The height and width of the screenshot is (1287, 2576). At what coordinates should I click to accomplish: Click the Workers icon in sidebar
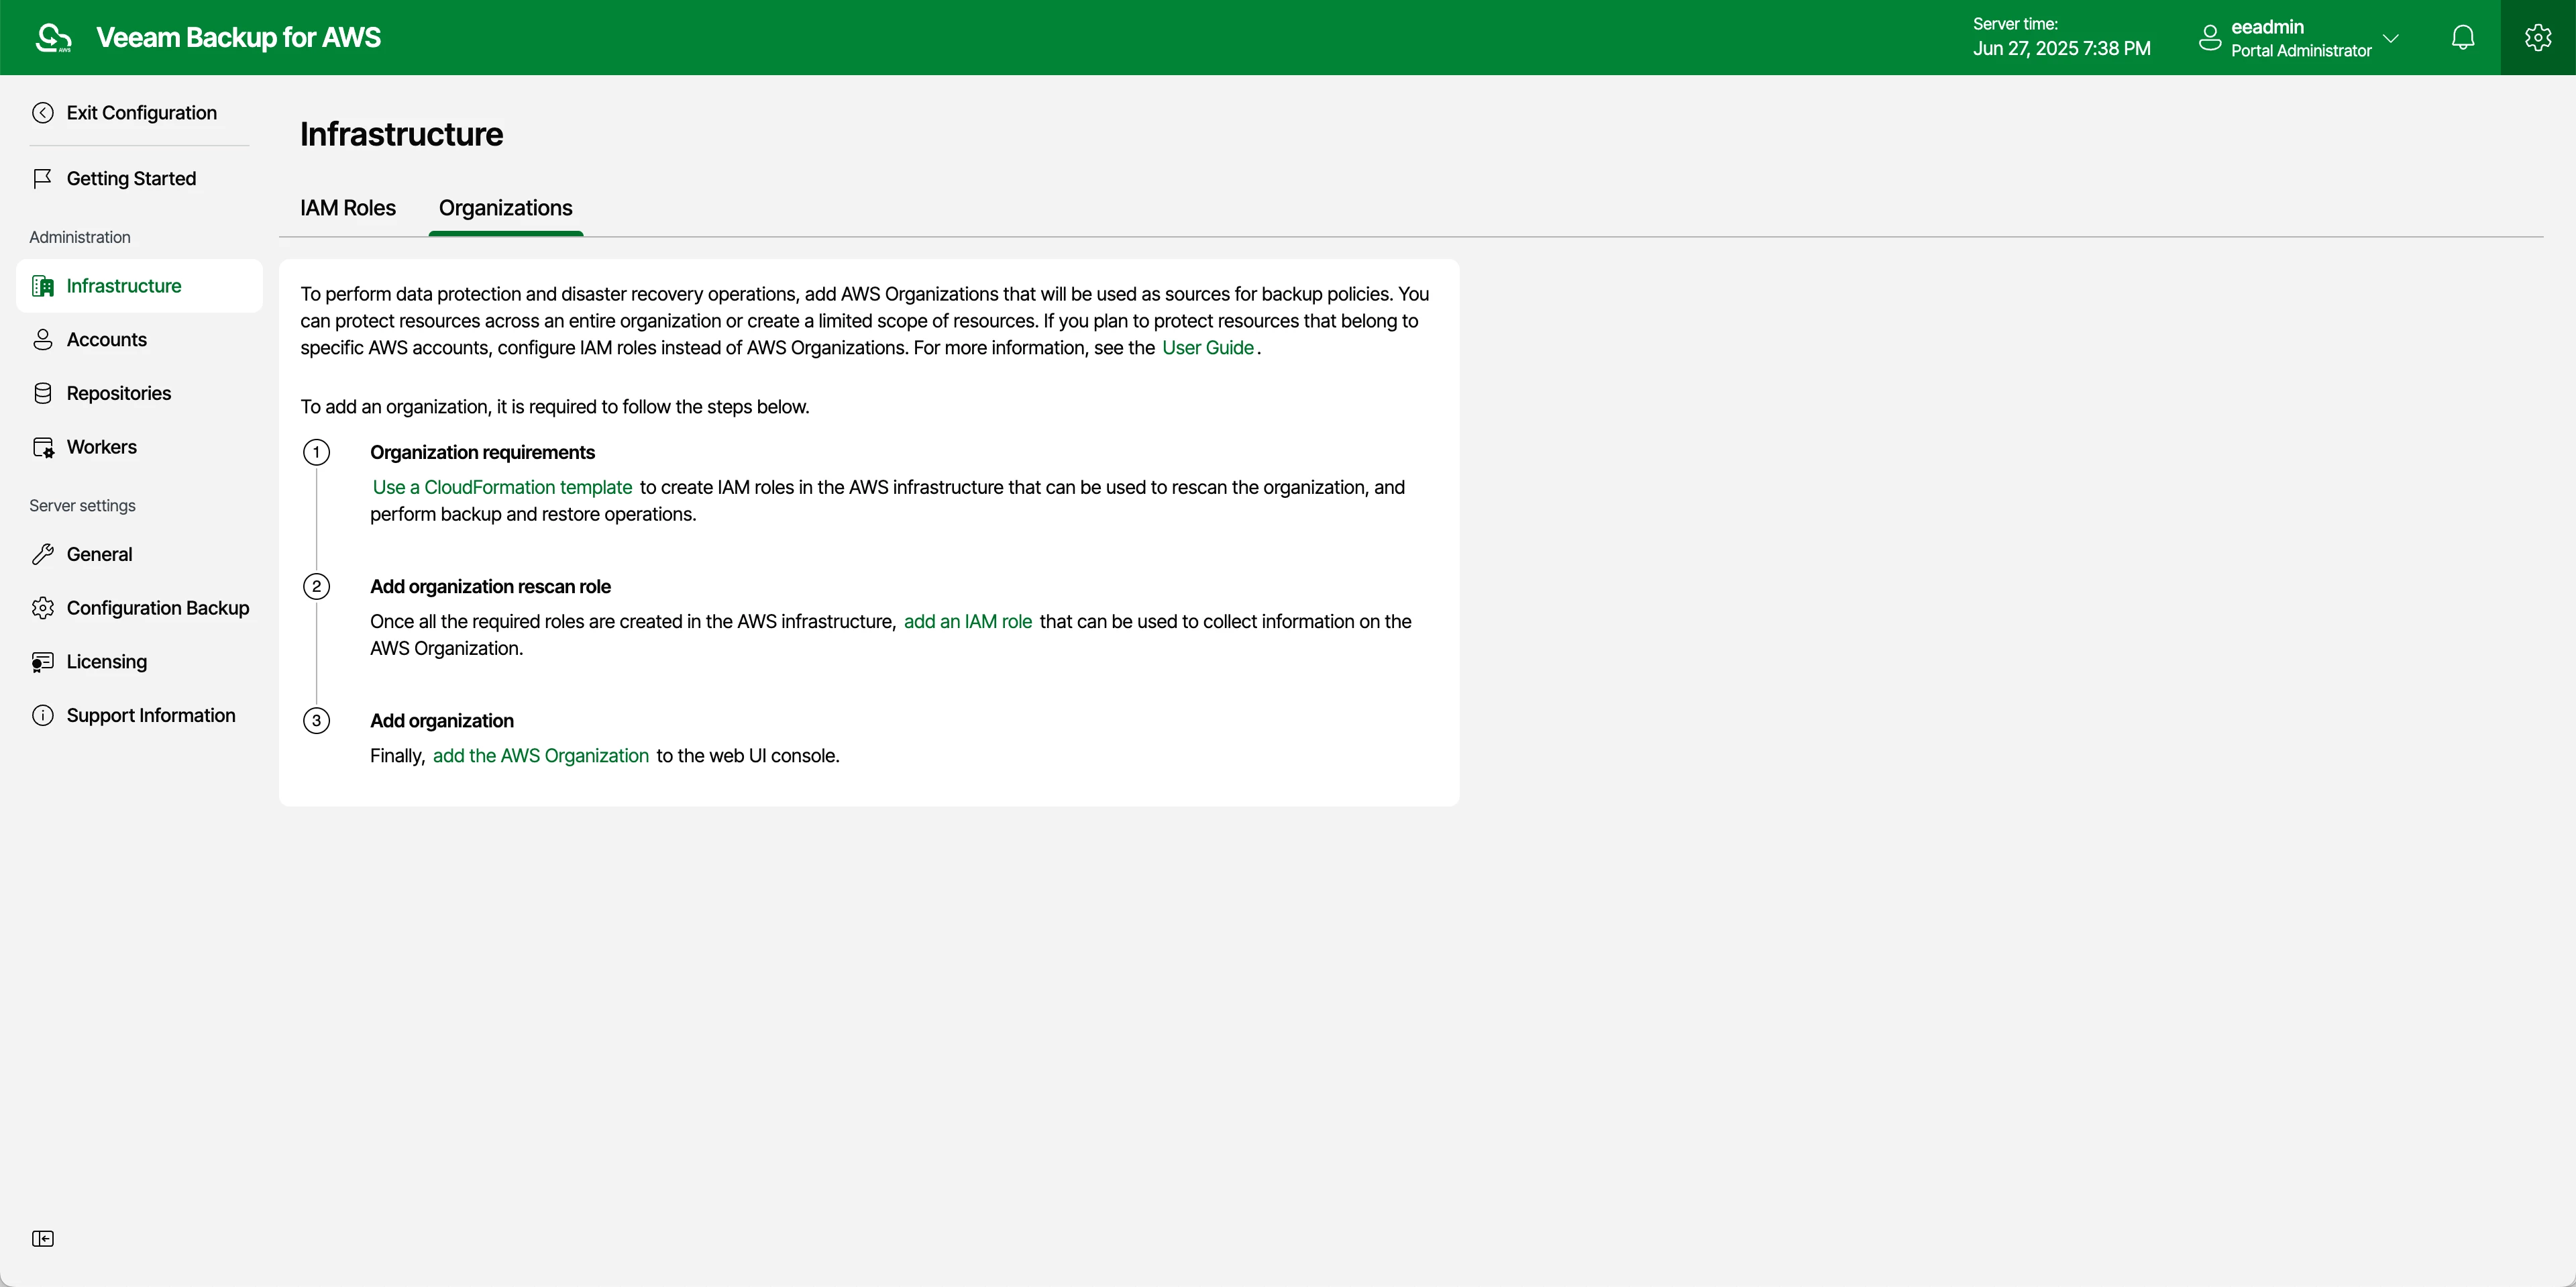[43, 447]
